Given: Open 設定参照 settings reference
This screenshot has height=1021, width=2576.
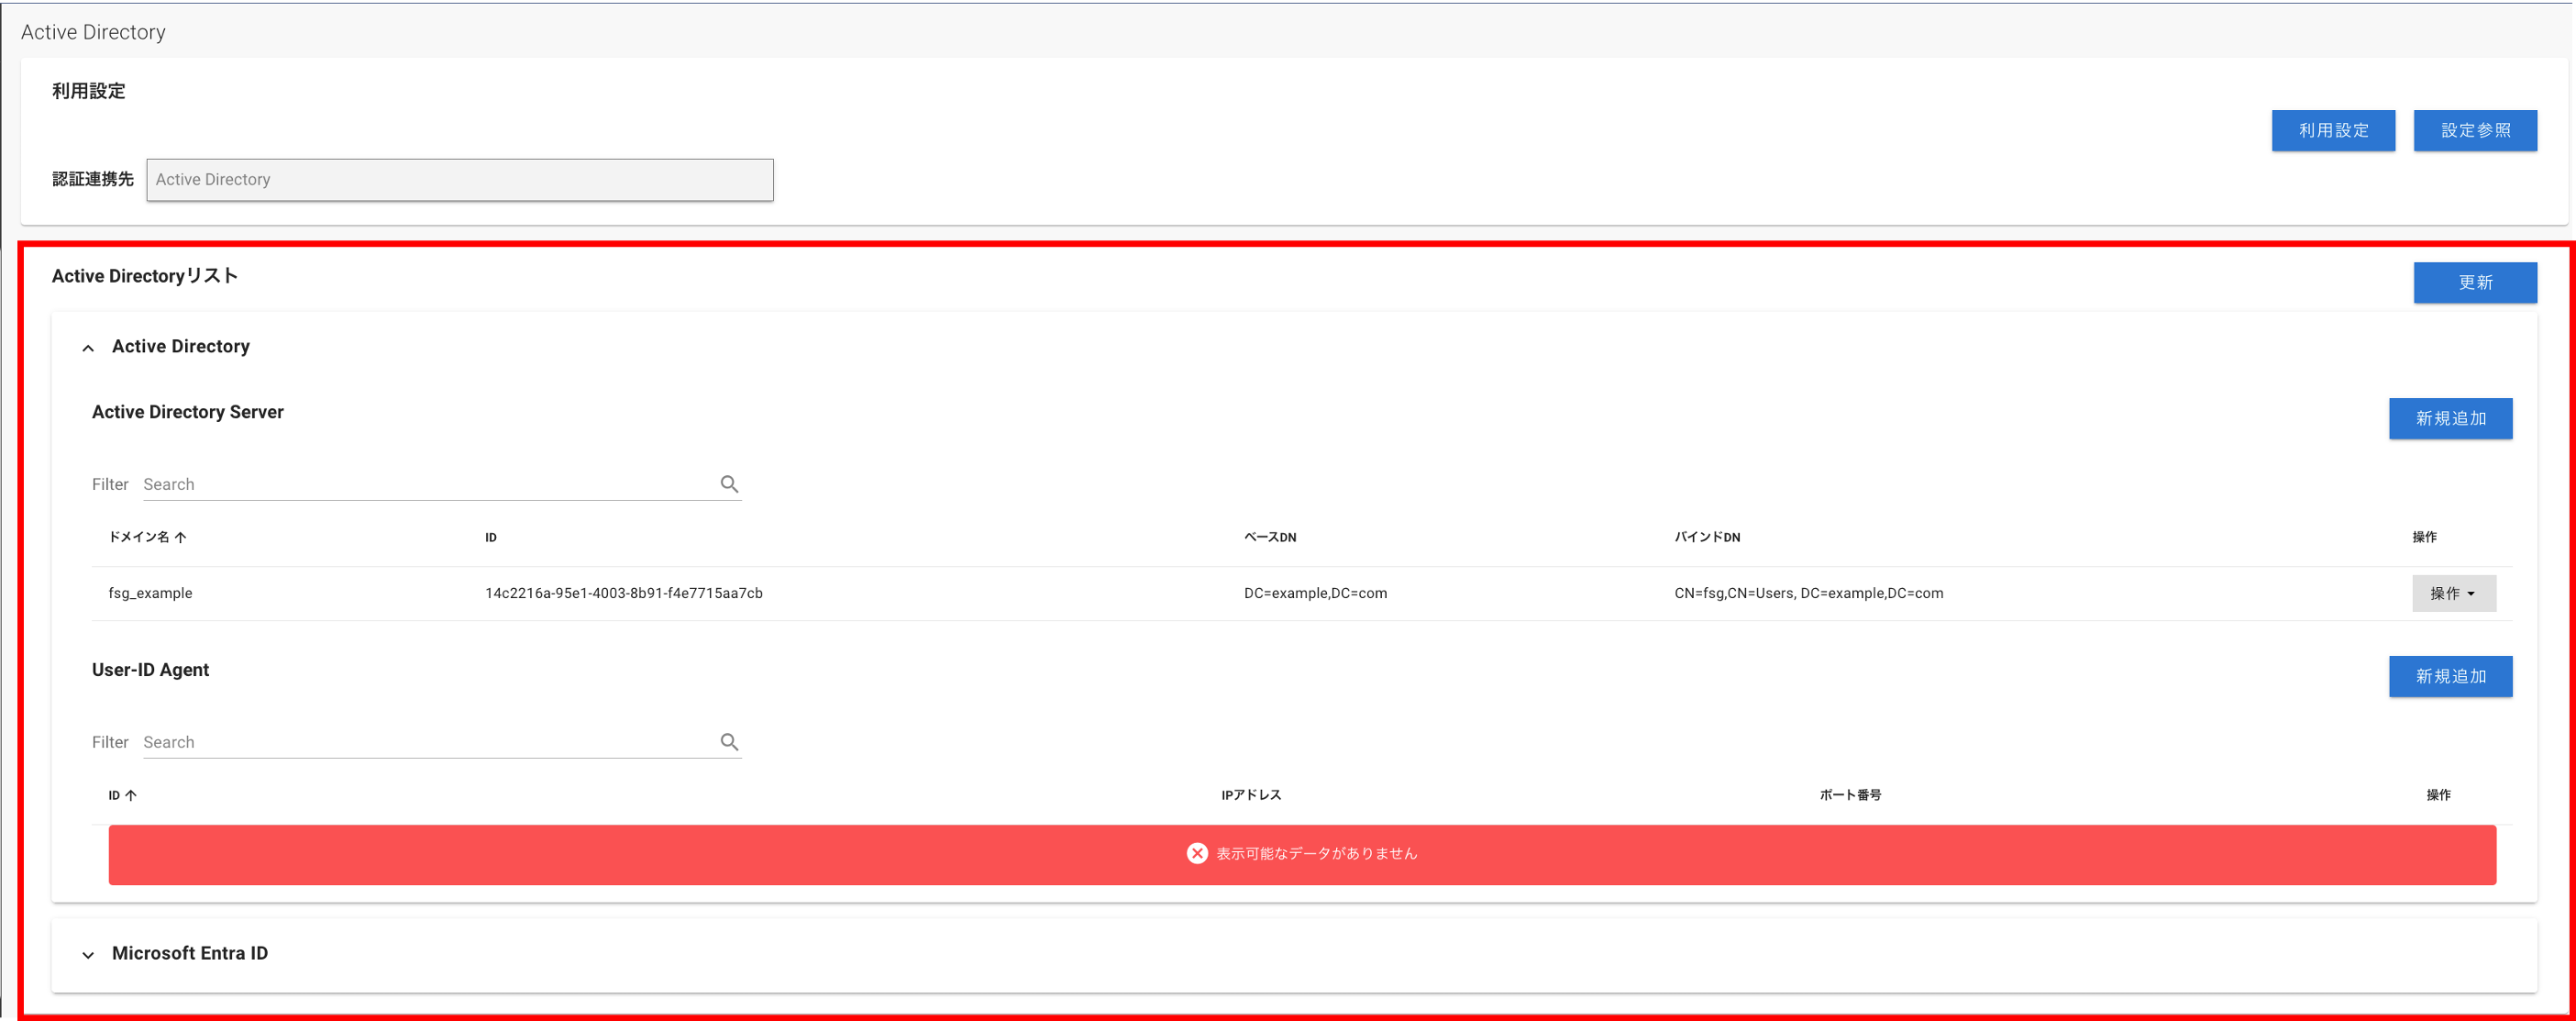Looking at the screenshot, I should pyautogui.click(x=2474, y=130).
